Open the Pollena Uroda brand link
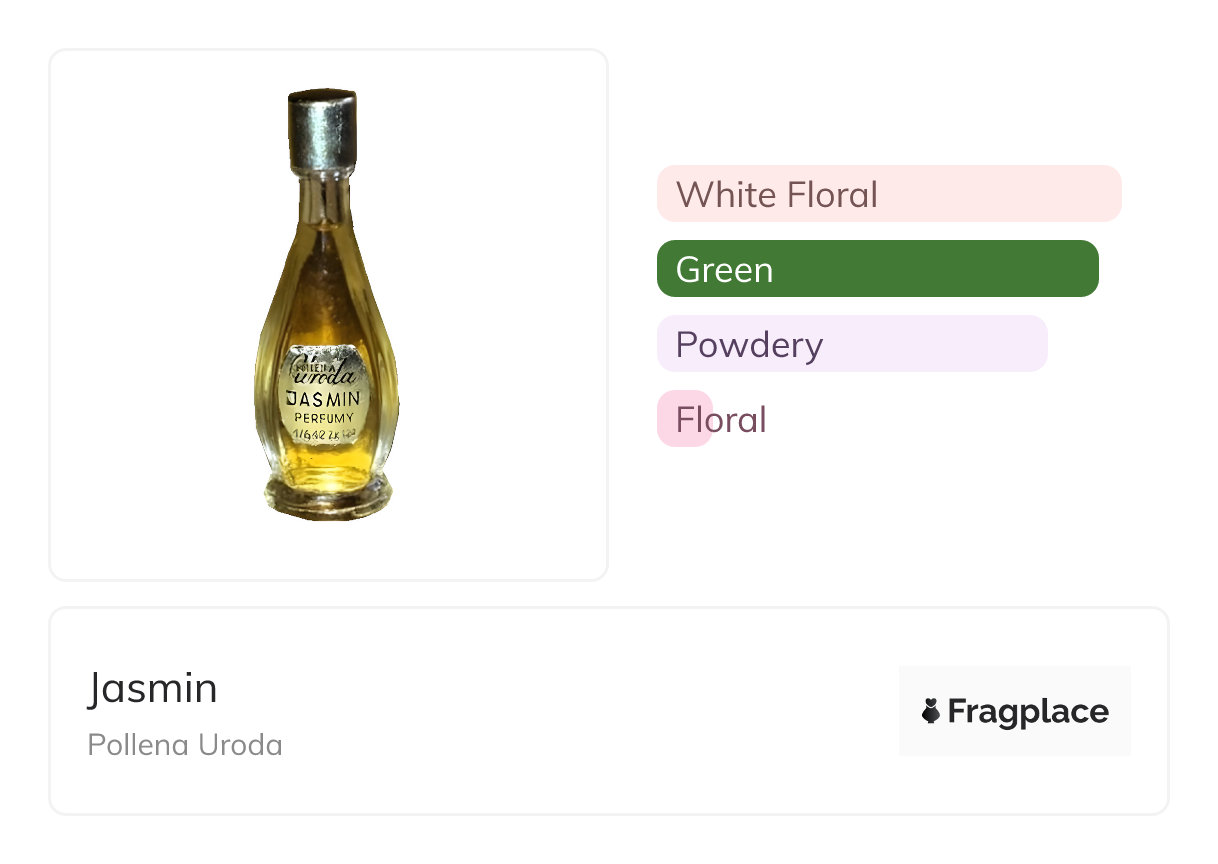This screenshot has width=1218, height=864. (x=185, y=745)
